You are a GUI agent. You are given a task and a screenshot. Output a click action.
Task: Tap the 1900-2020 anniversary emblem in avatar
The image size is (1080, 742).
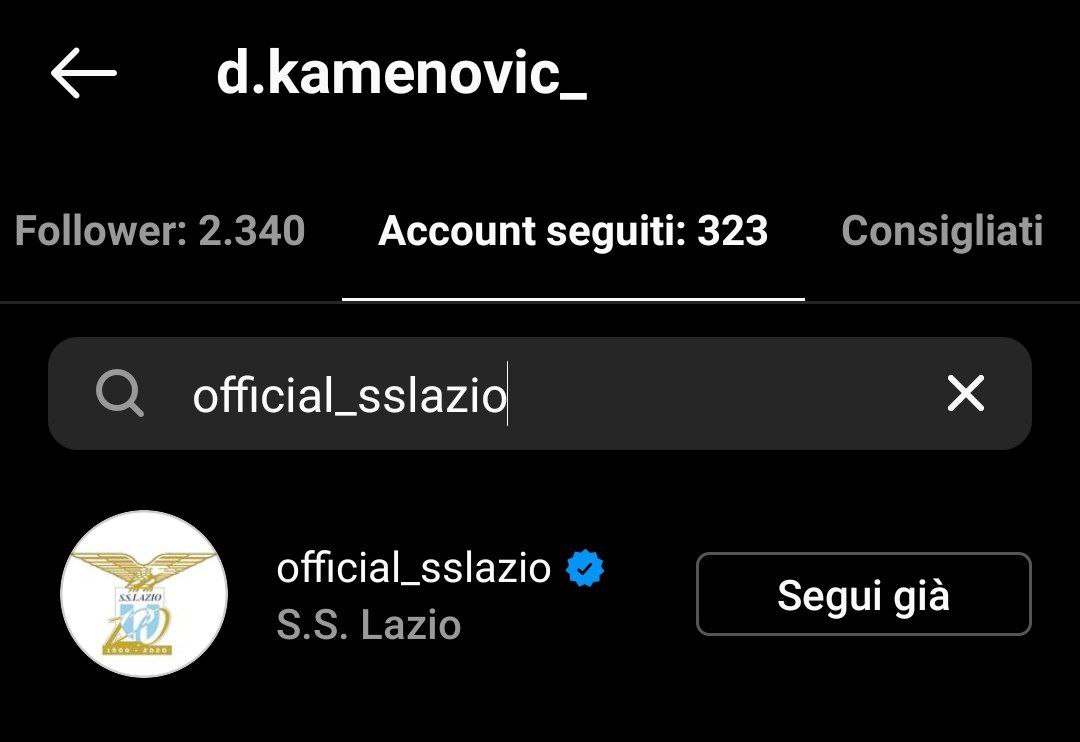point(138,650)
